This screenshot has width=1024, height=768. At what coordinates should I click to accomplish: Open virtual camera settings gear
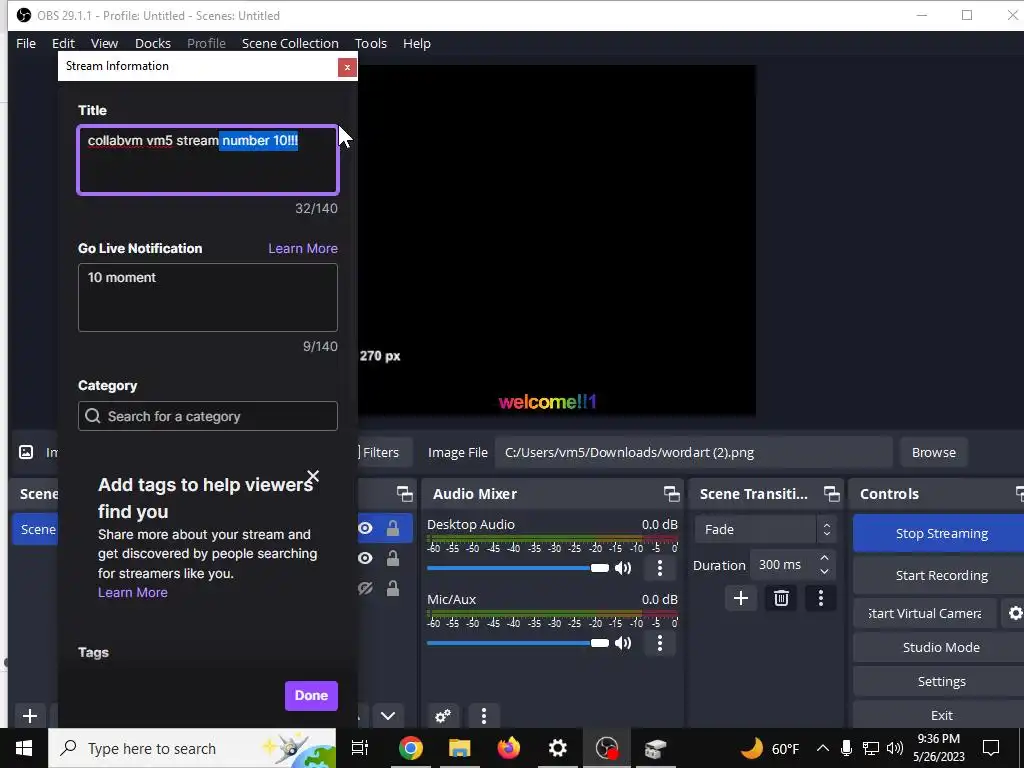click(x=1014, y=613)
